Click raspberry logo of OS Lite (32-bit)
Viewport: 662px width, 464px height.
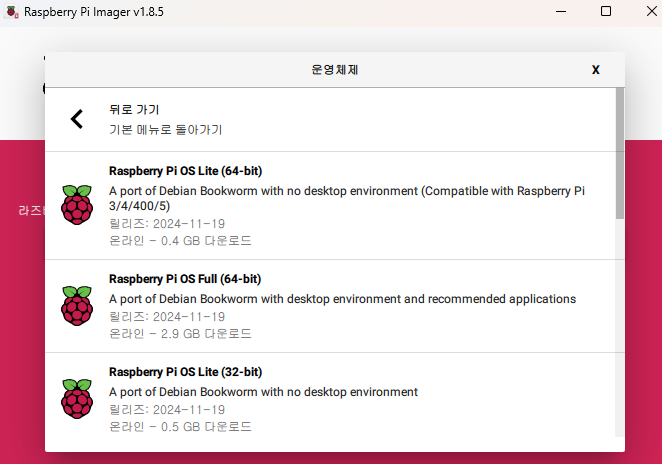point(77,399)
